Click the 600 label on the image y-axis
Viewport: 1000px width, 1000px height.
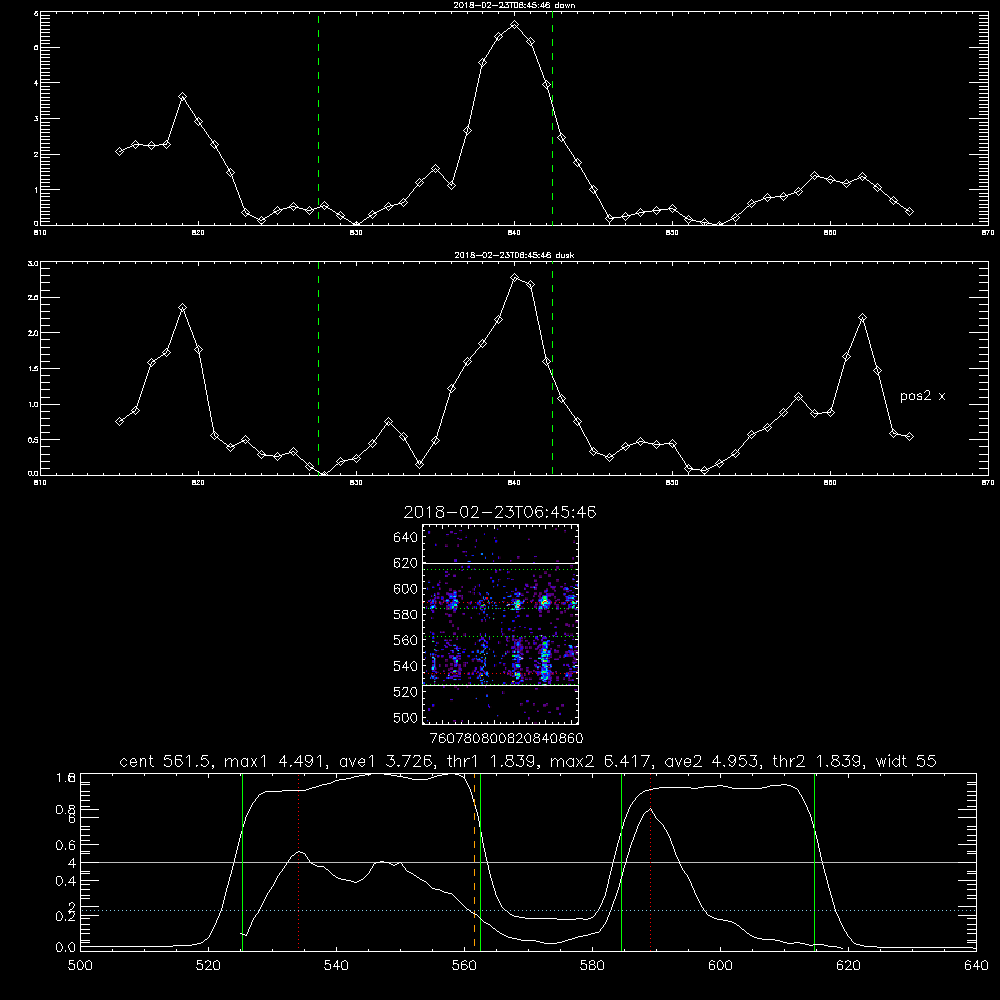click(x=406, y=589)
